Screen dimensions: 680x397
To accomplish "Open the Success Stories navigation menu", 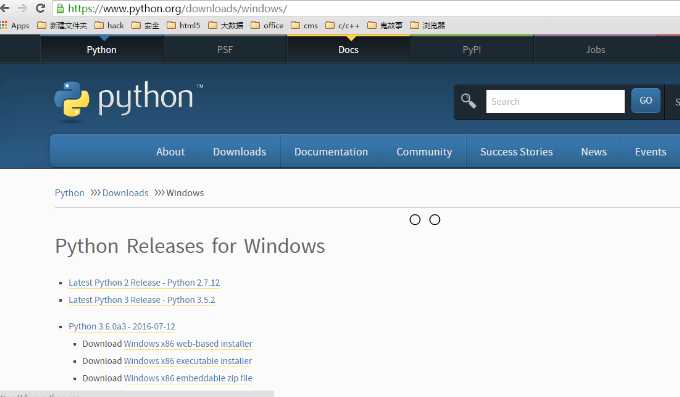I will coord(517,152).
